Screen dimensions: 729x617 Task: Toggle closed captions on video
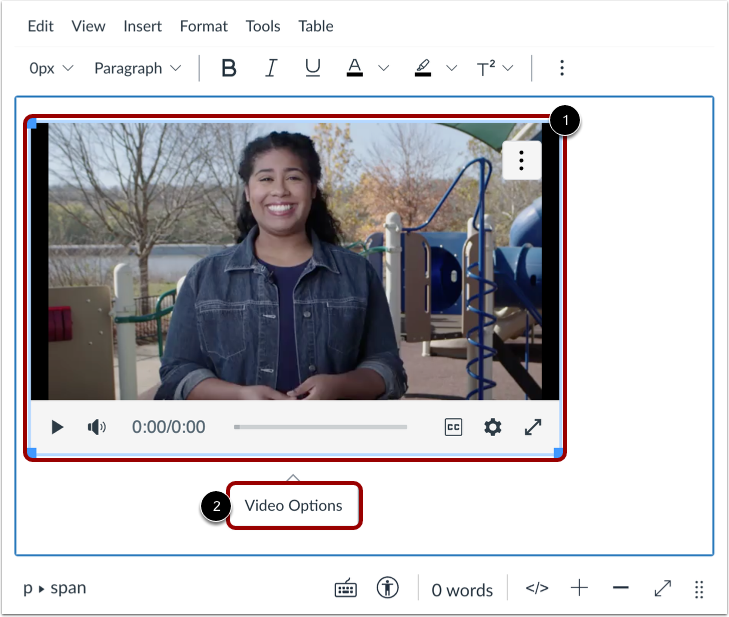click(453, 427)
